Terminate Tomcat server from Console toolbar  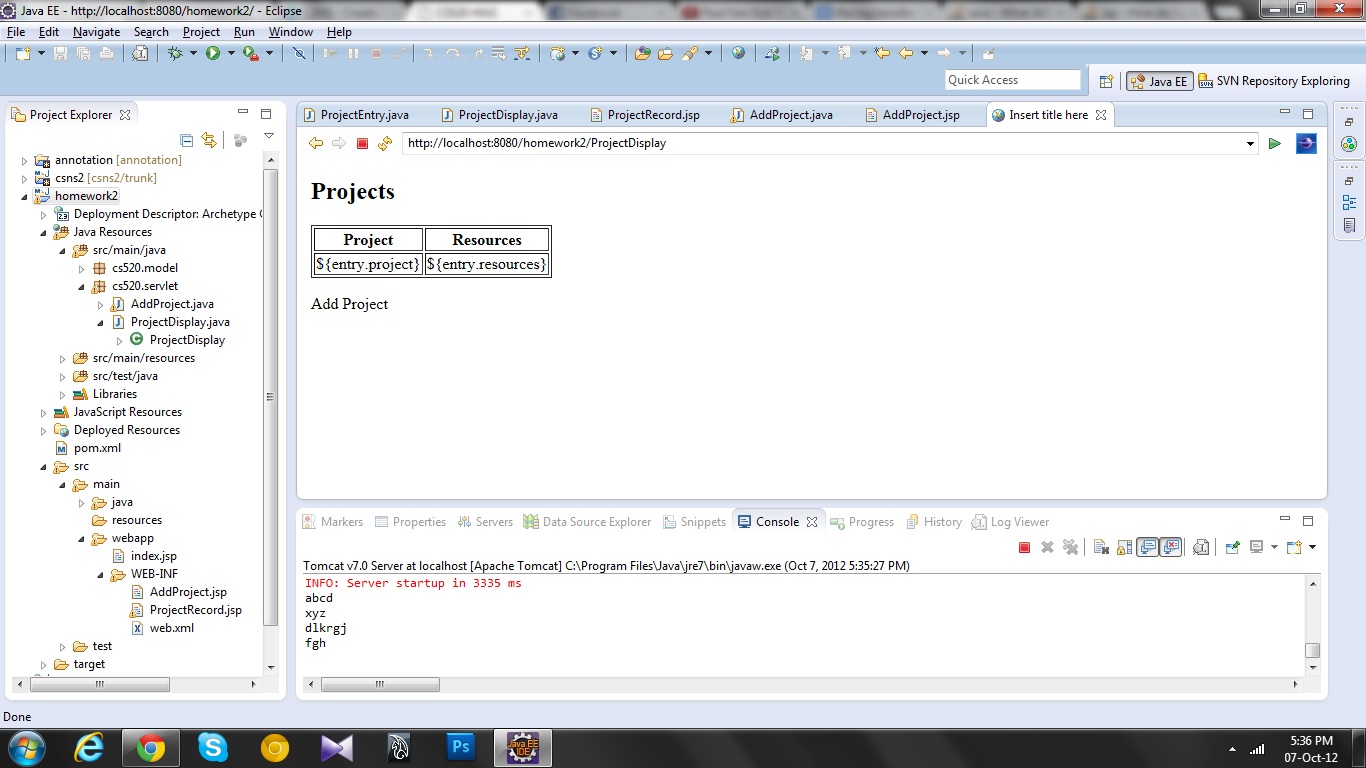[1024, 547]
